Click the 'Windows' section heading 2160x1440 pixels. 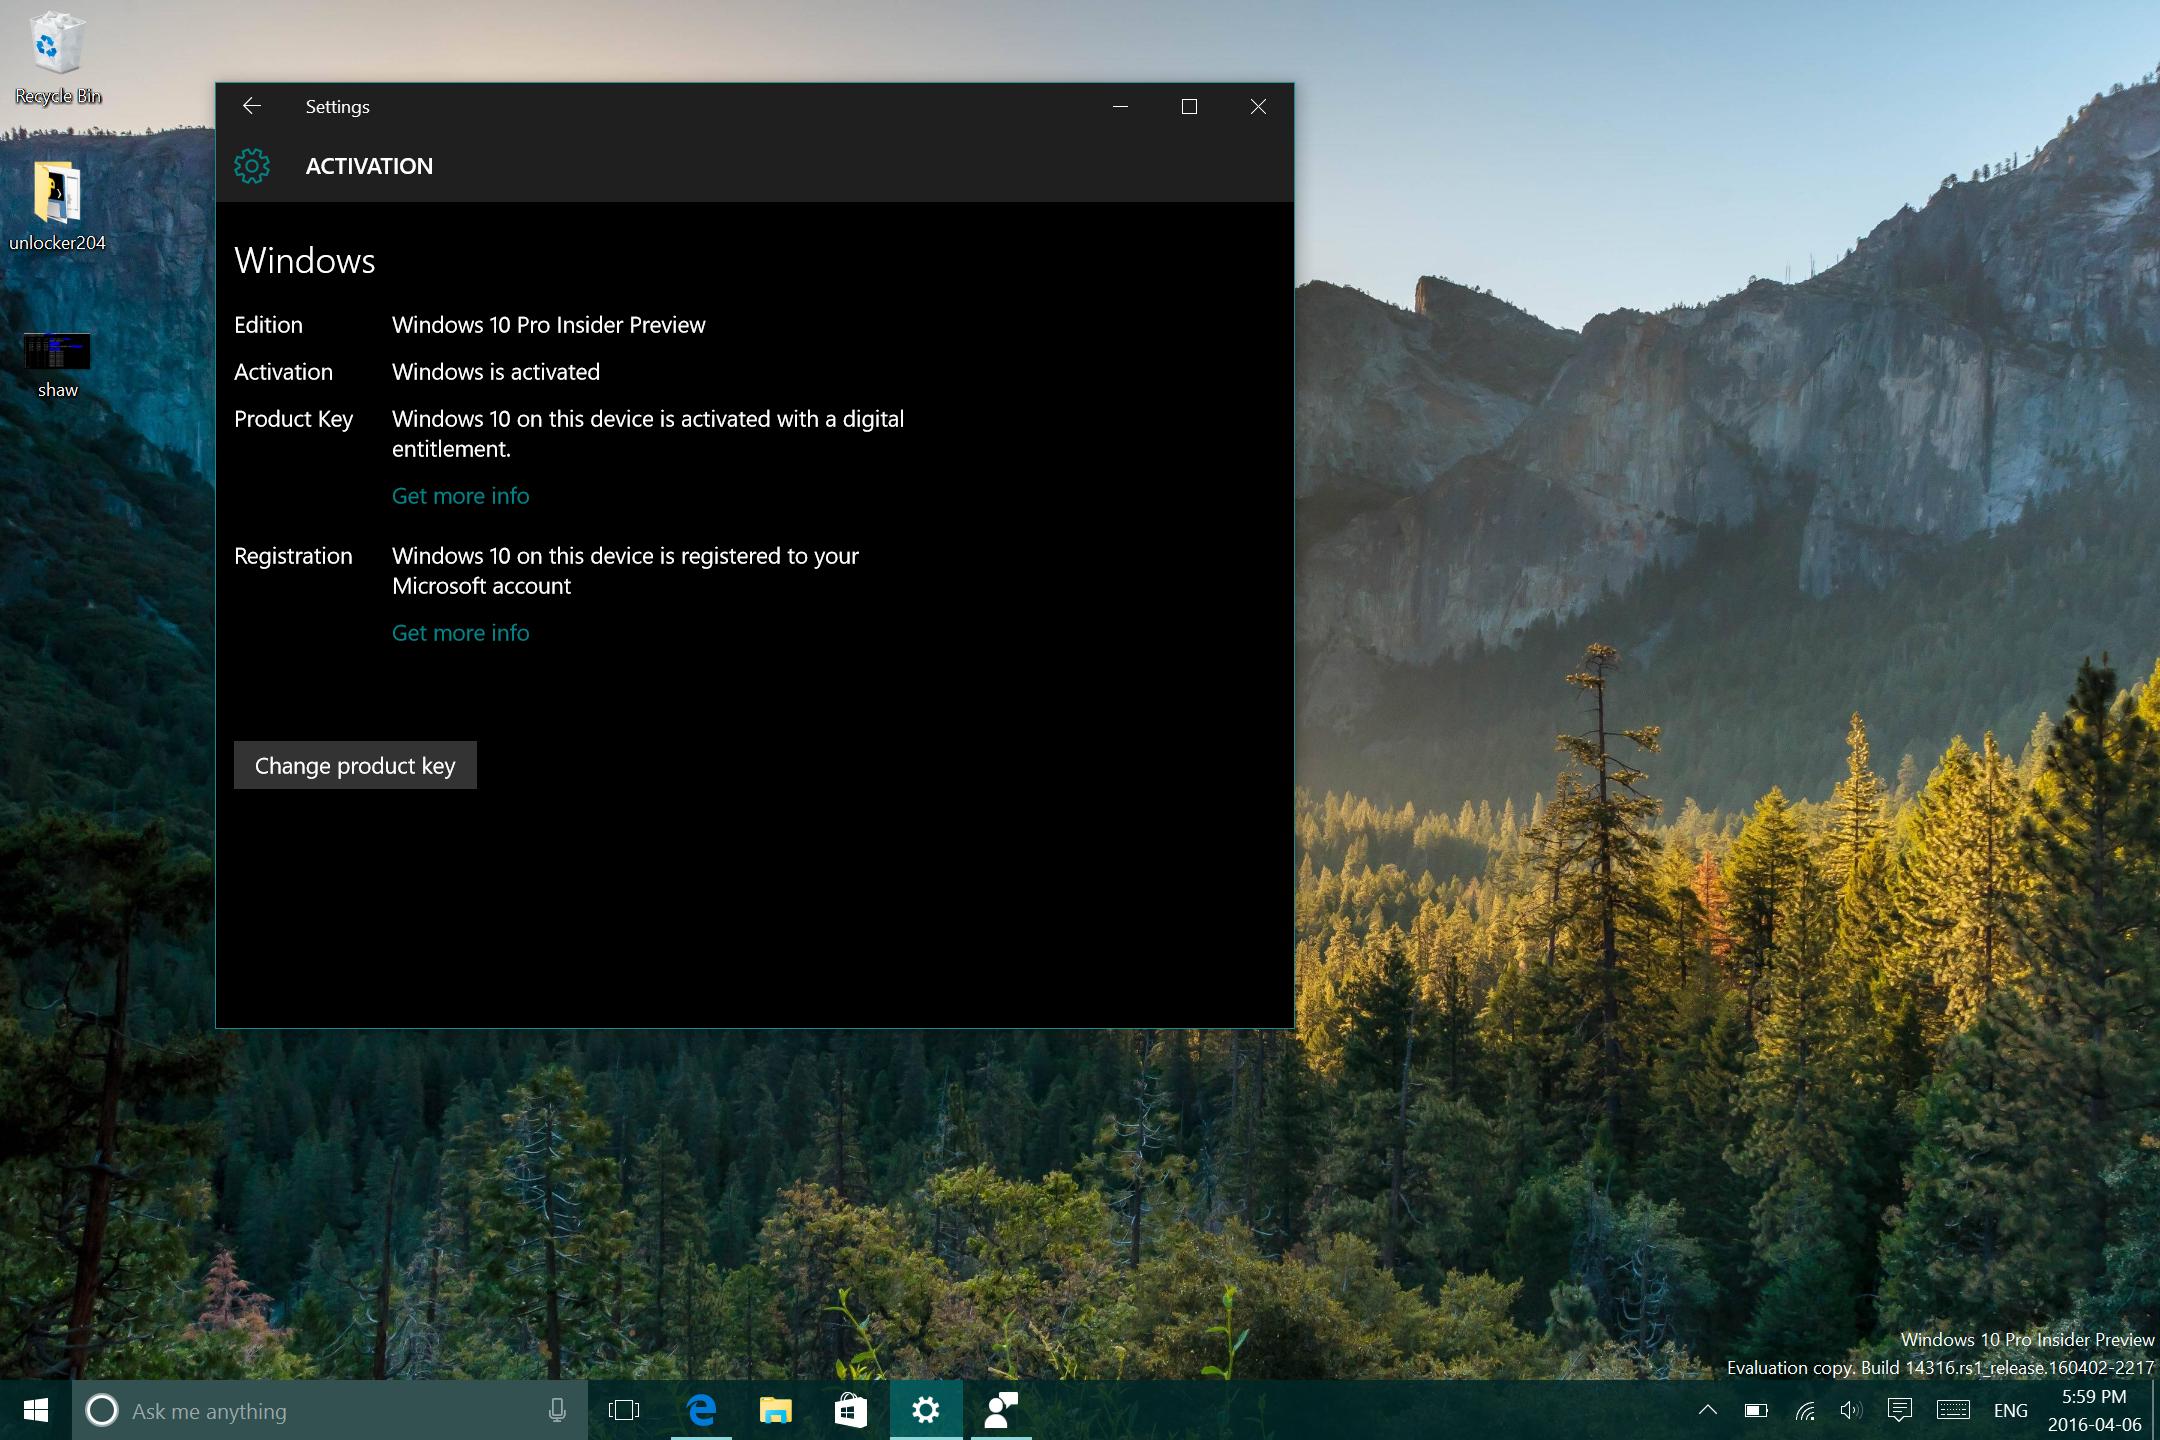click(304, 260)
